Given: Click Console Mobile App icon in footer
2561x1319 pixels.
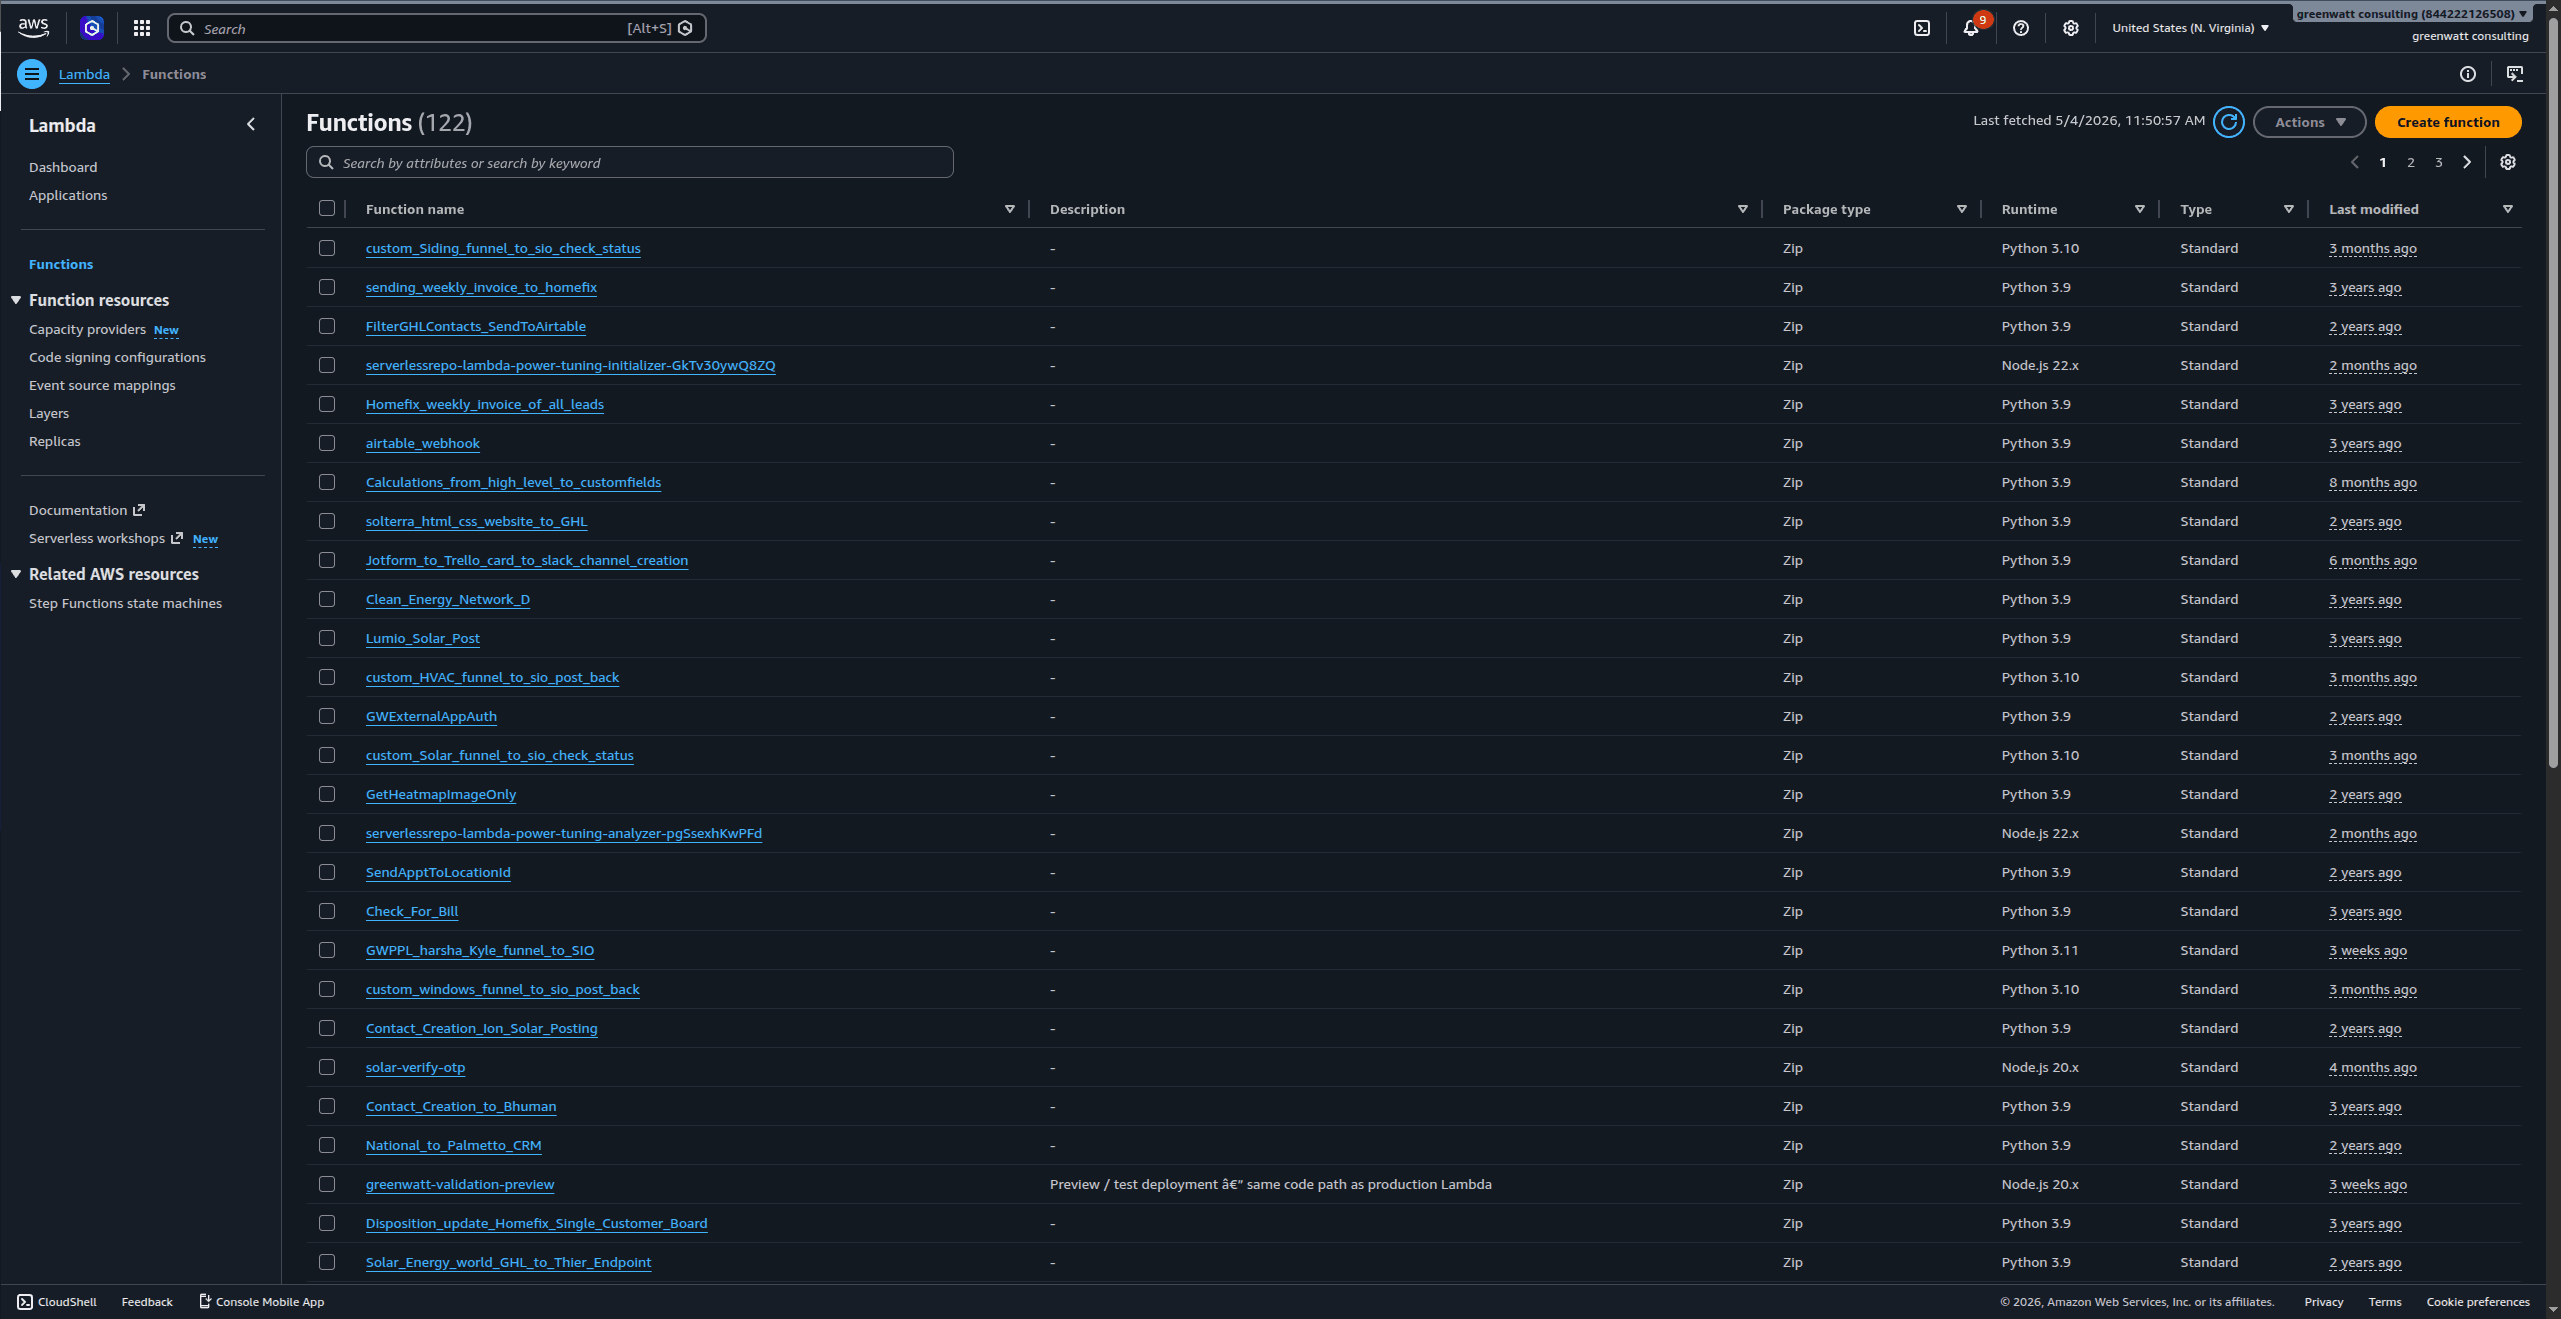Looking at the screenshot, I should pyautogui.click(x=205, y=1301).
